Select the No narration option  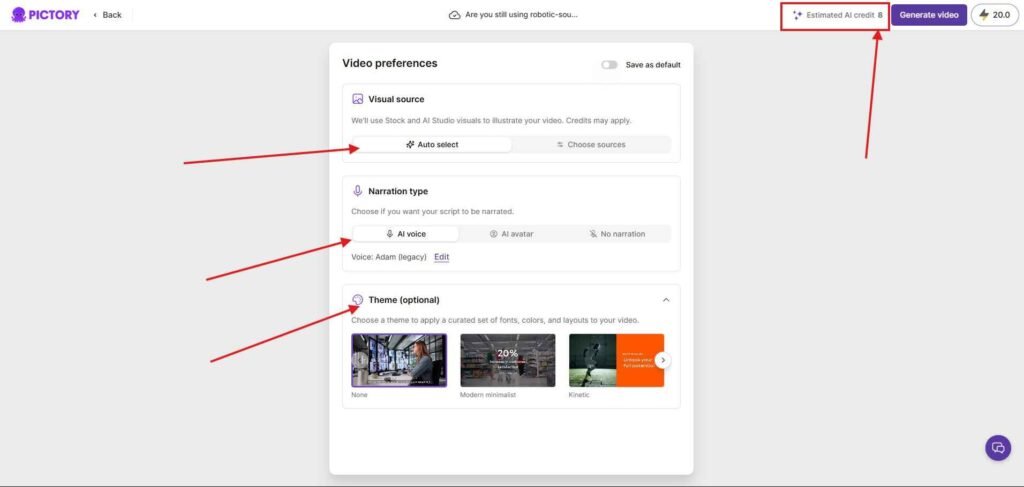617,234
